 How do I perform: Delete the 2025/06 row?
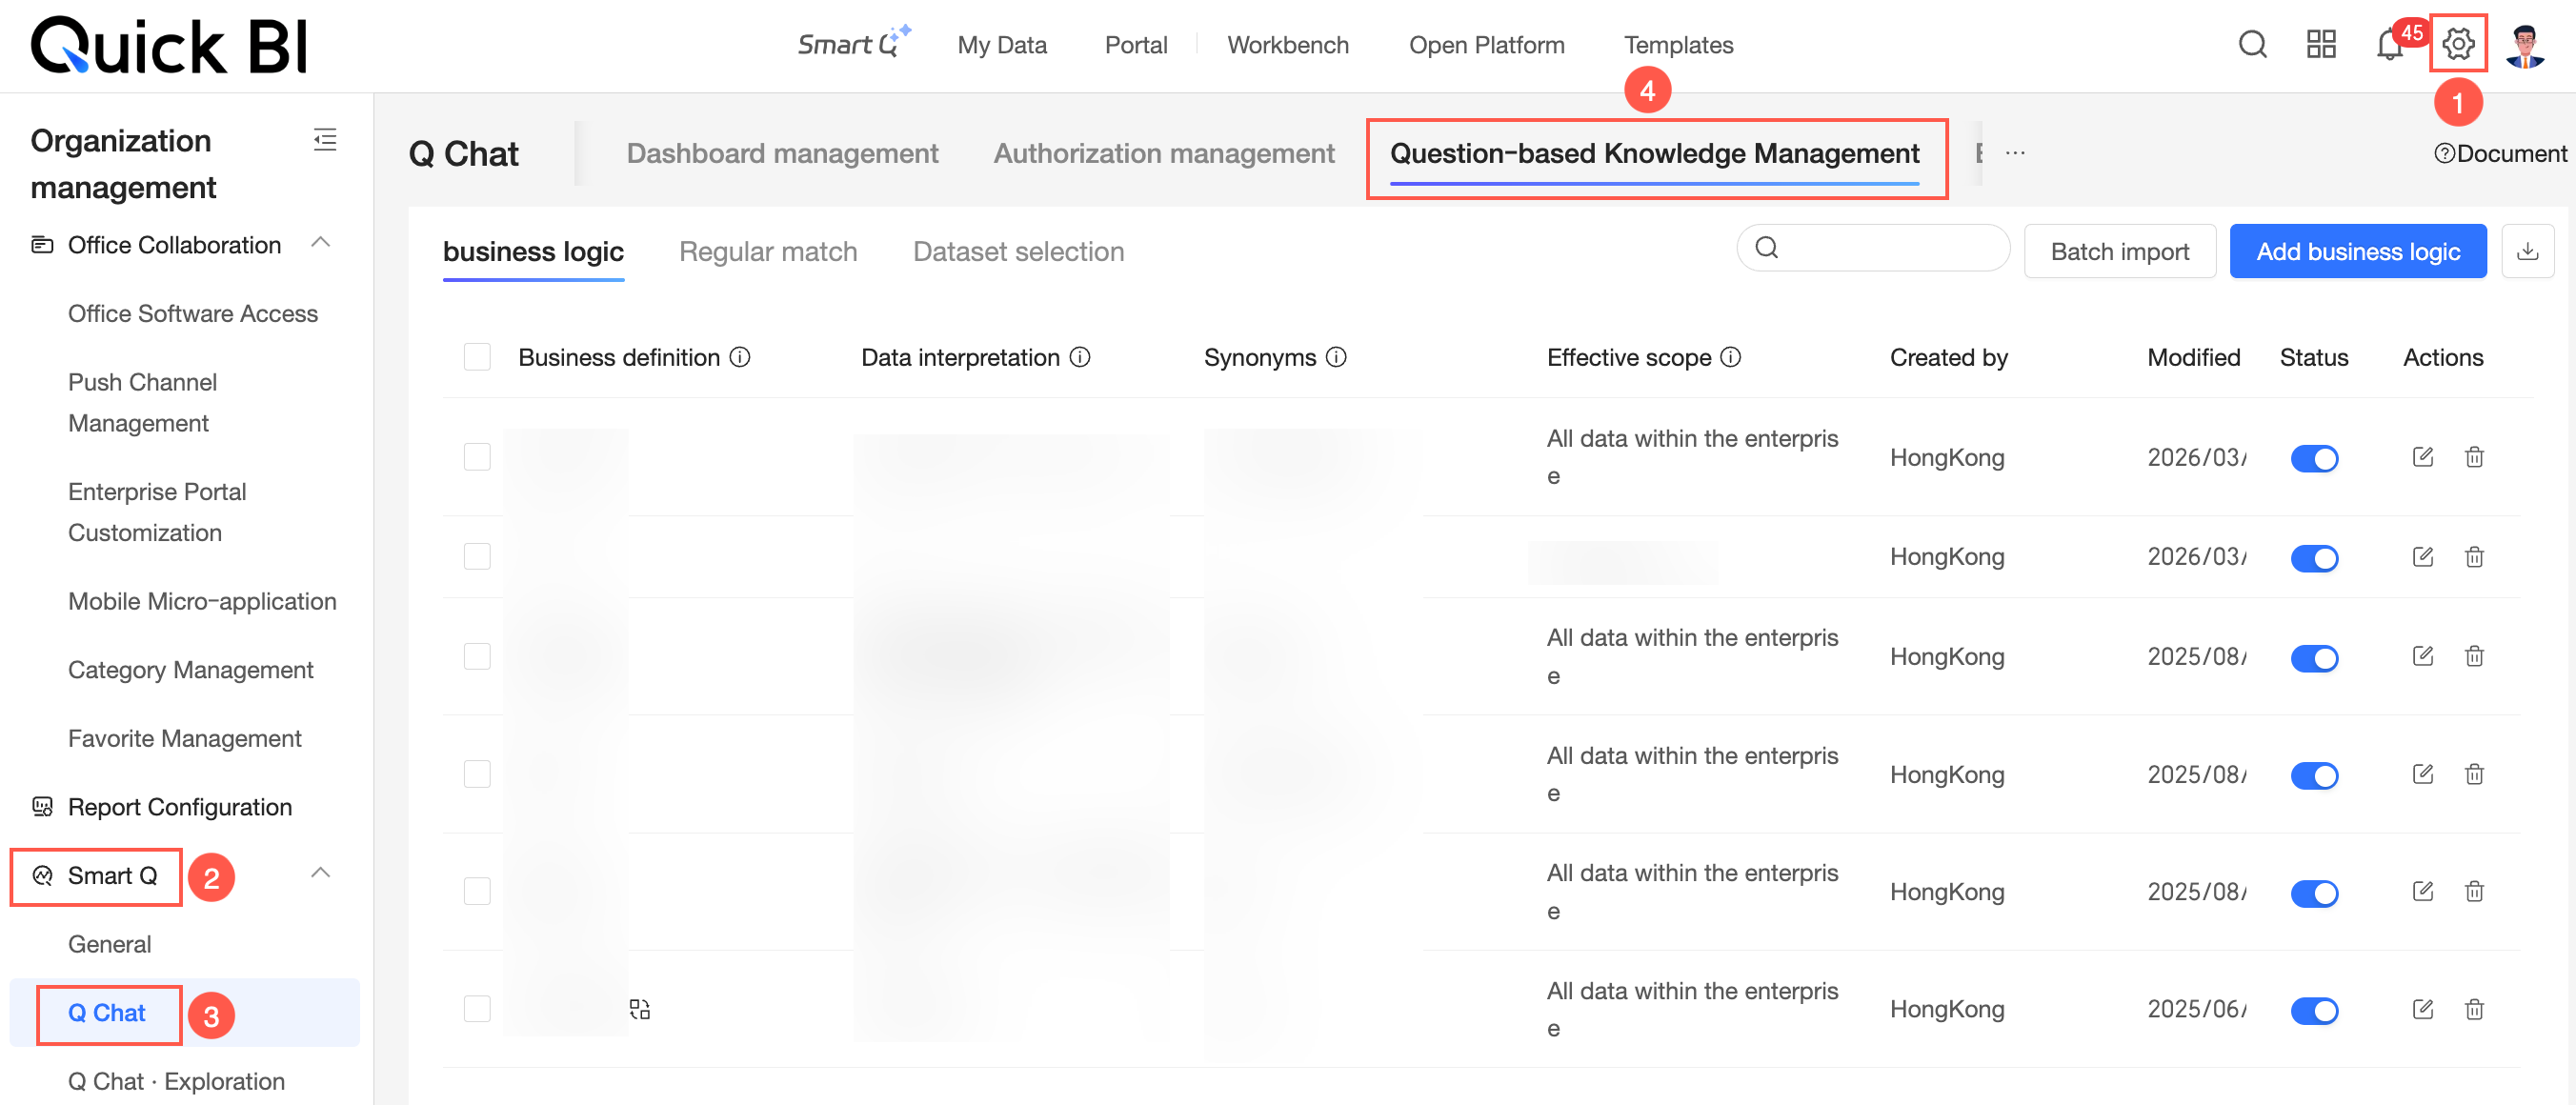(2474, 1009)
